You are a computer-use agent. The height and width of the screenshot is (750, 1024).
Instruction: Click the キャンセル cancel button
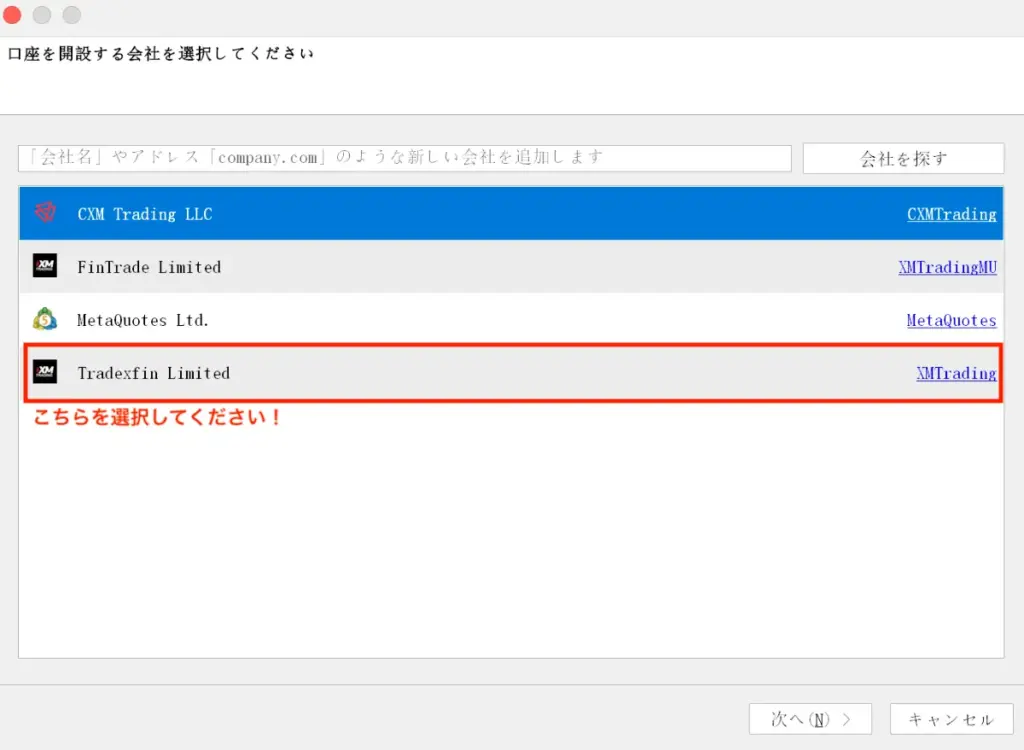click(x=950, y=718)
